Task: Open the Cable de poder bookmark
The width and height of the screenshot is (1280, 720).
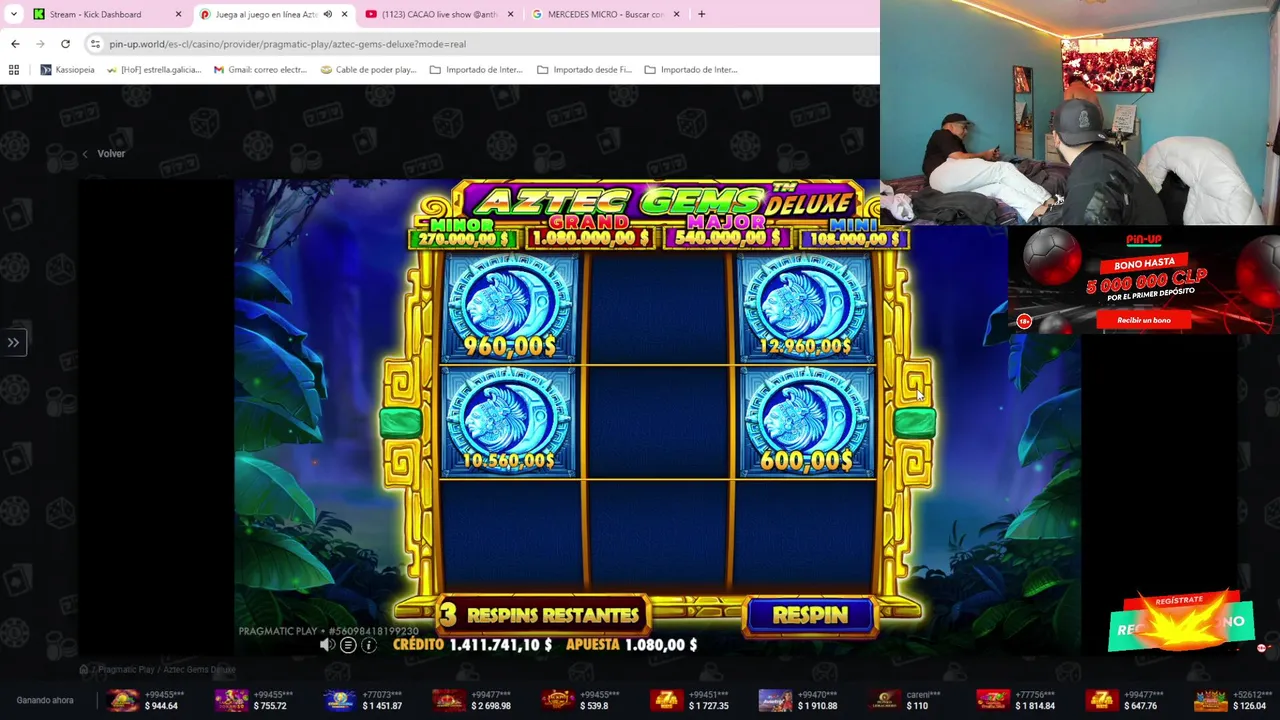Action: [x=368, y=70]
